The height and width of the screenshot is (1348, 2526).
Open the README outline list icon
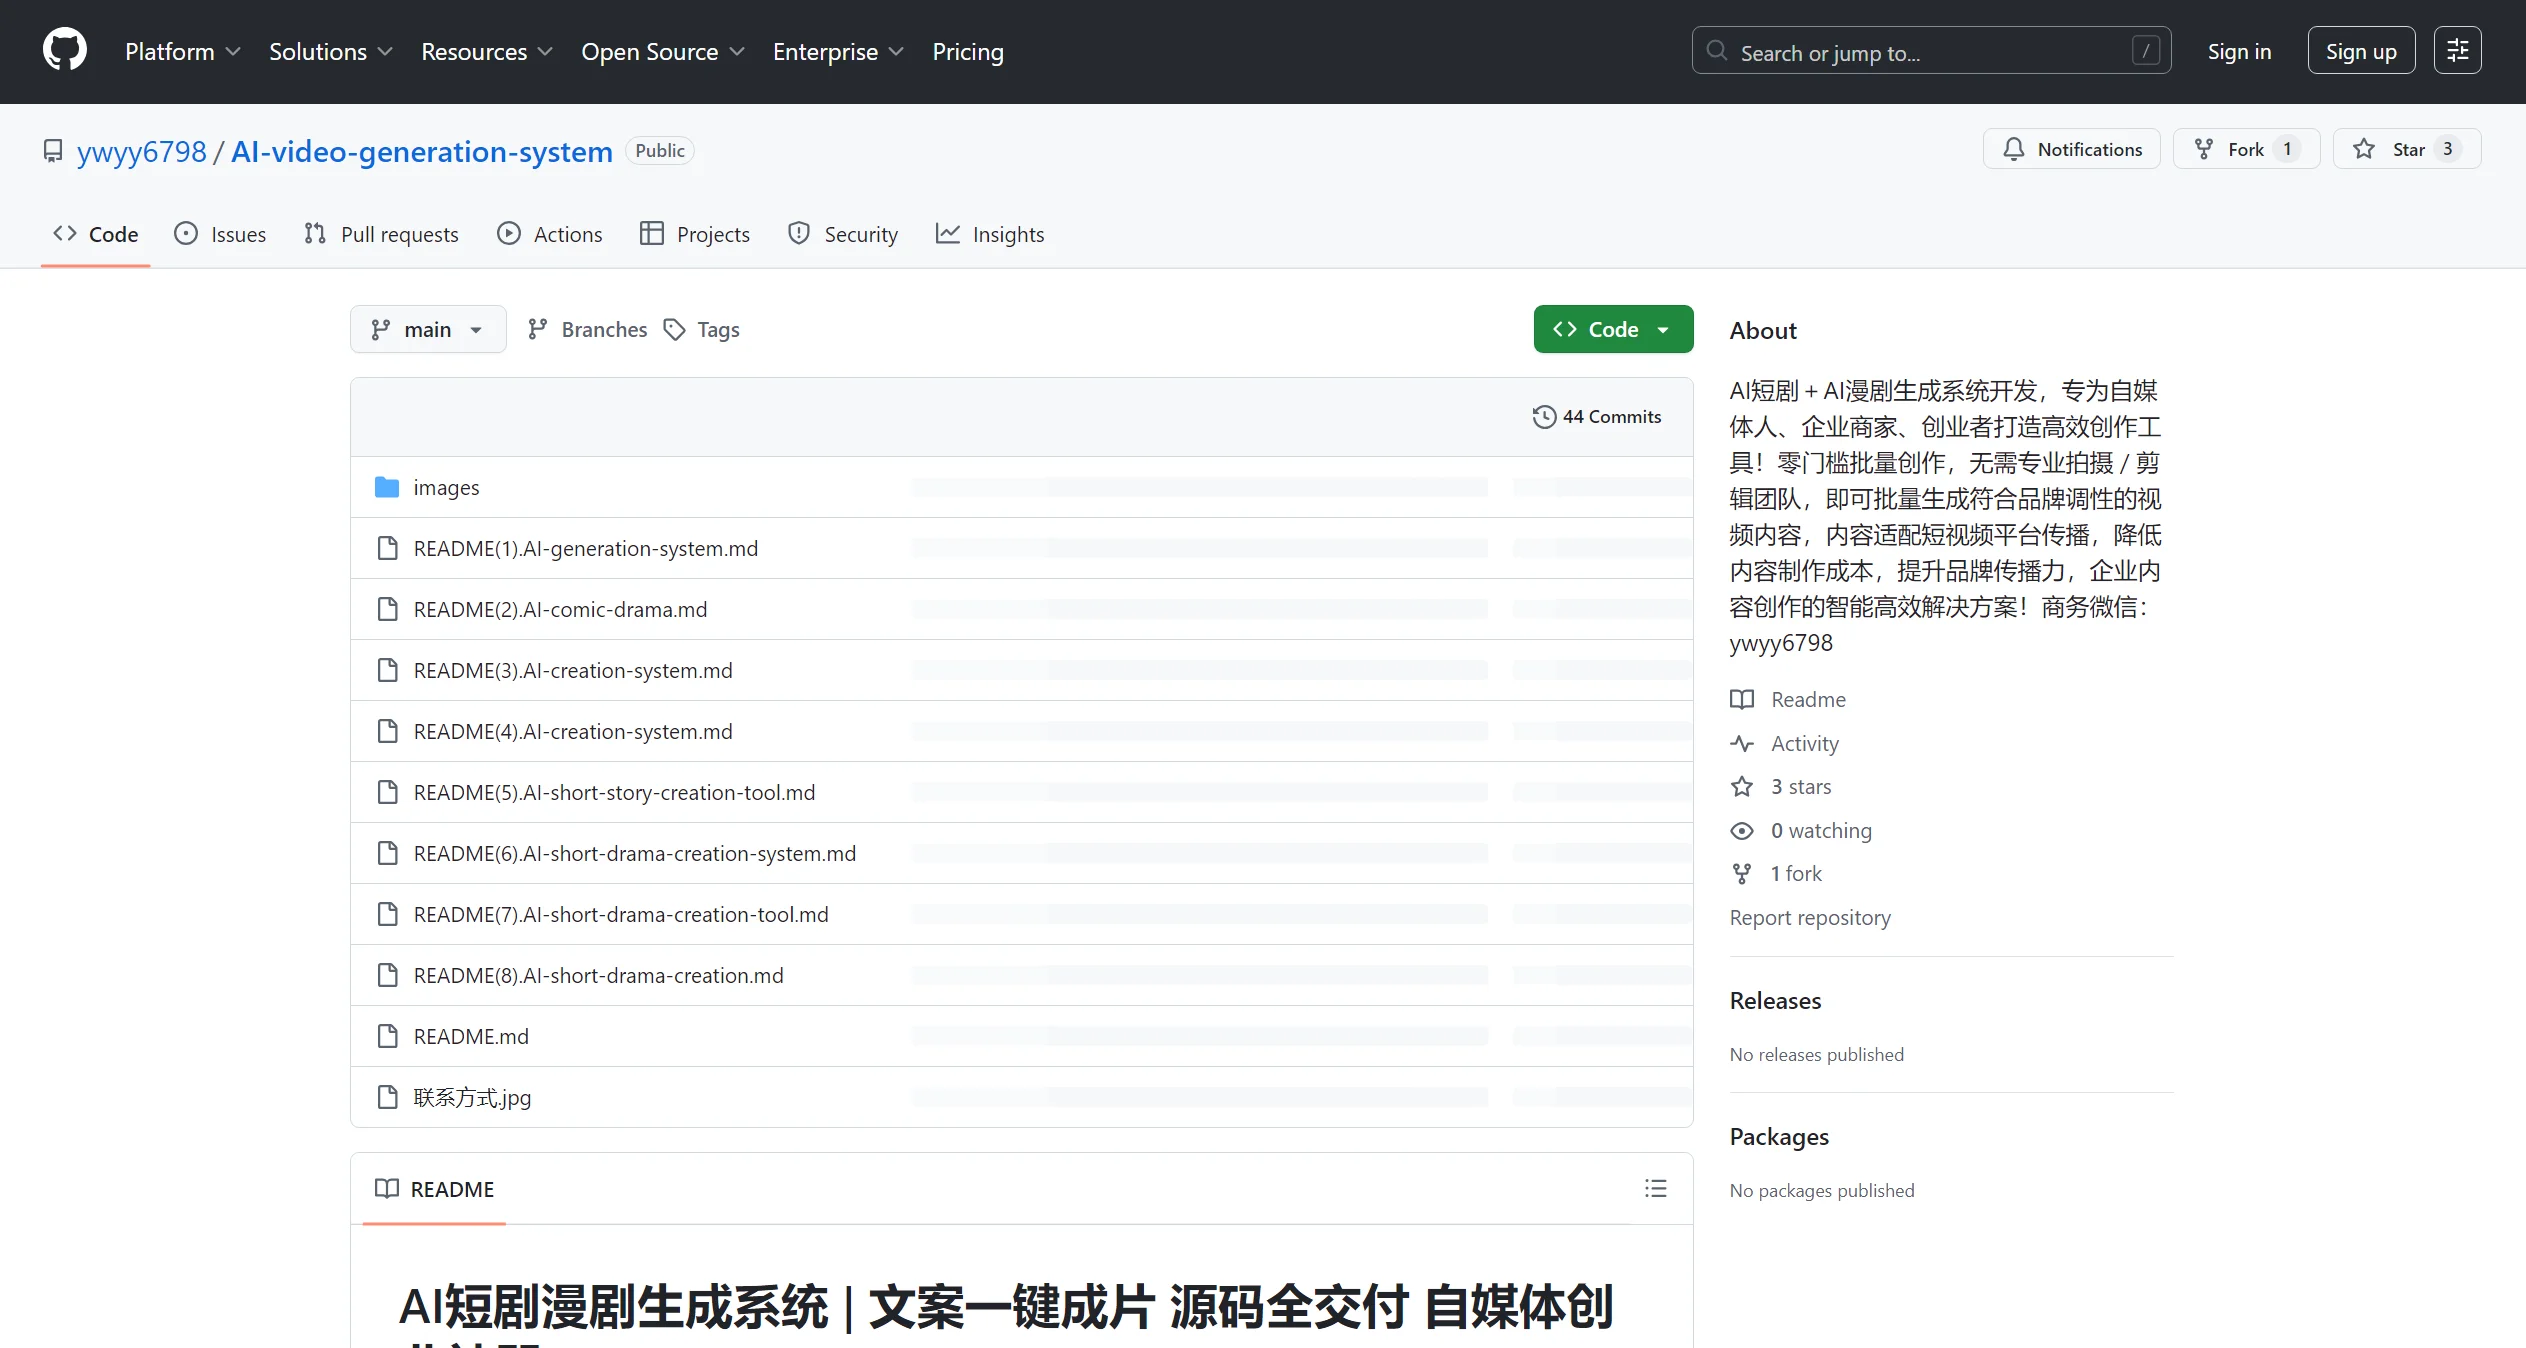pos(1655,1188)
